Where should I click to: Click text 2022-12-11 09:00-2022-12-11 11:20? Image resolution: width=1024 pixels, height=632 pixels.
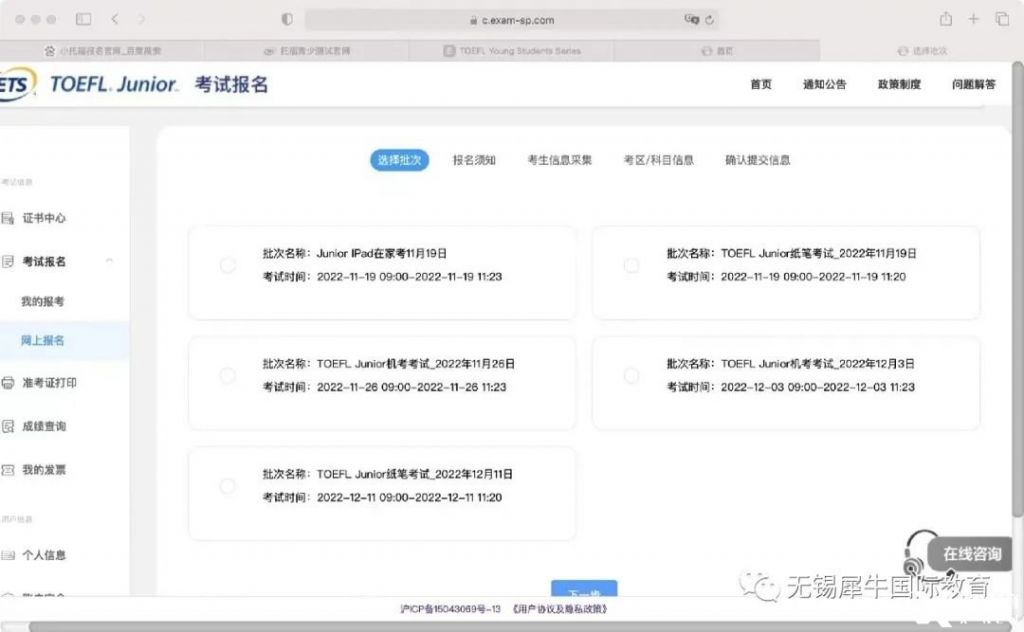409,498
